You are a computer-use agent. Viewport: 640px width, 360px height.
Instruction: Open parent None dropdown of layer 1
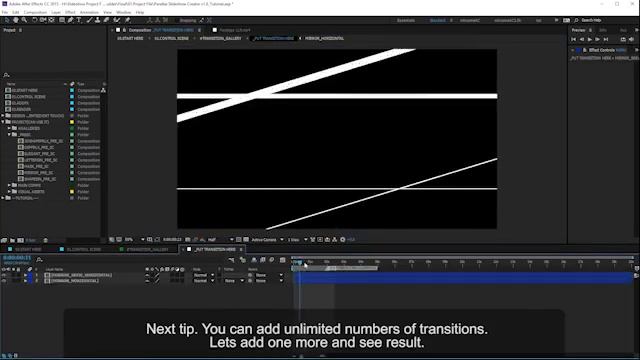(x=269, y=275)
